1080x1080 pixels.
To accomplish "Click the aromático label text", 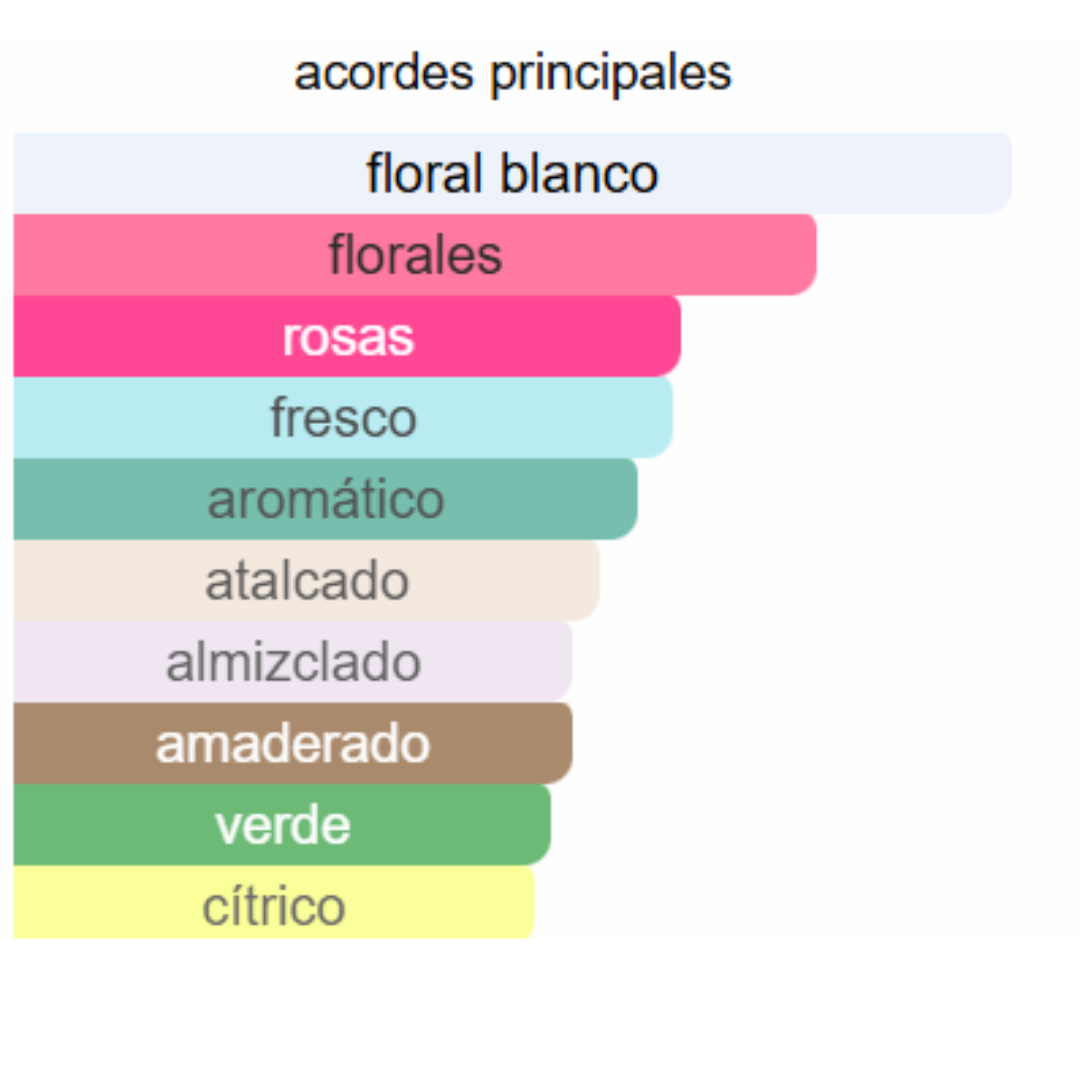I will pyautogui.click(x=326, y=497).
